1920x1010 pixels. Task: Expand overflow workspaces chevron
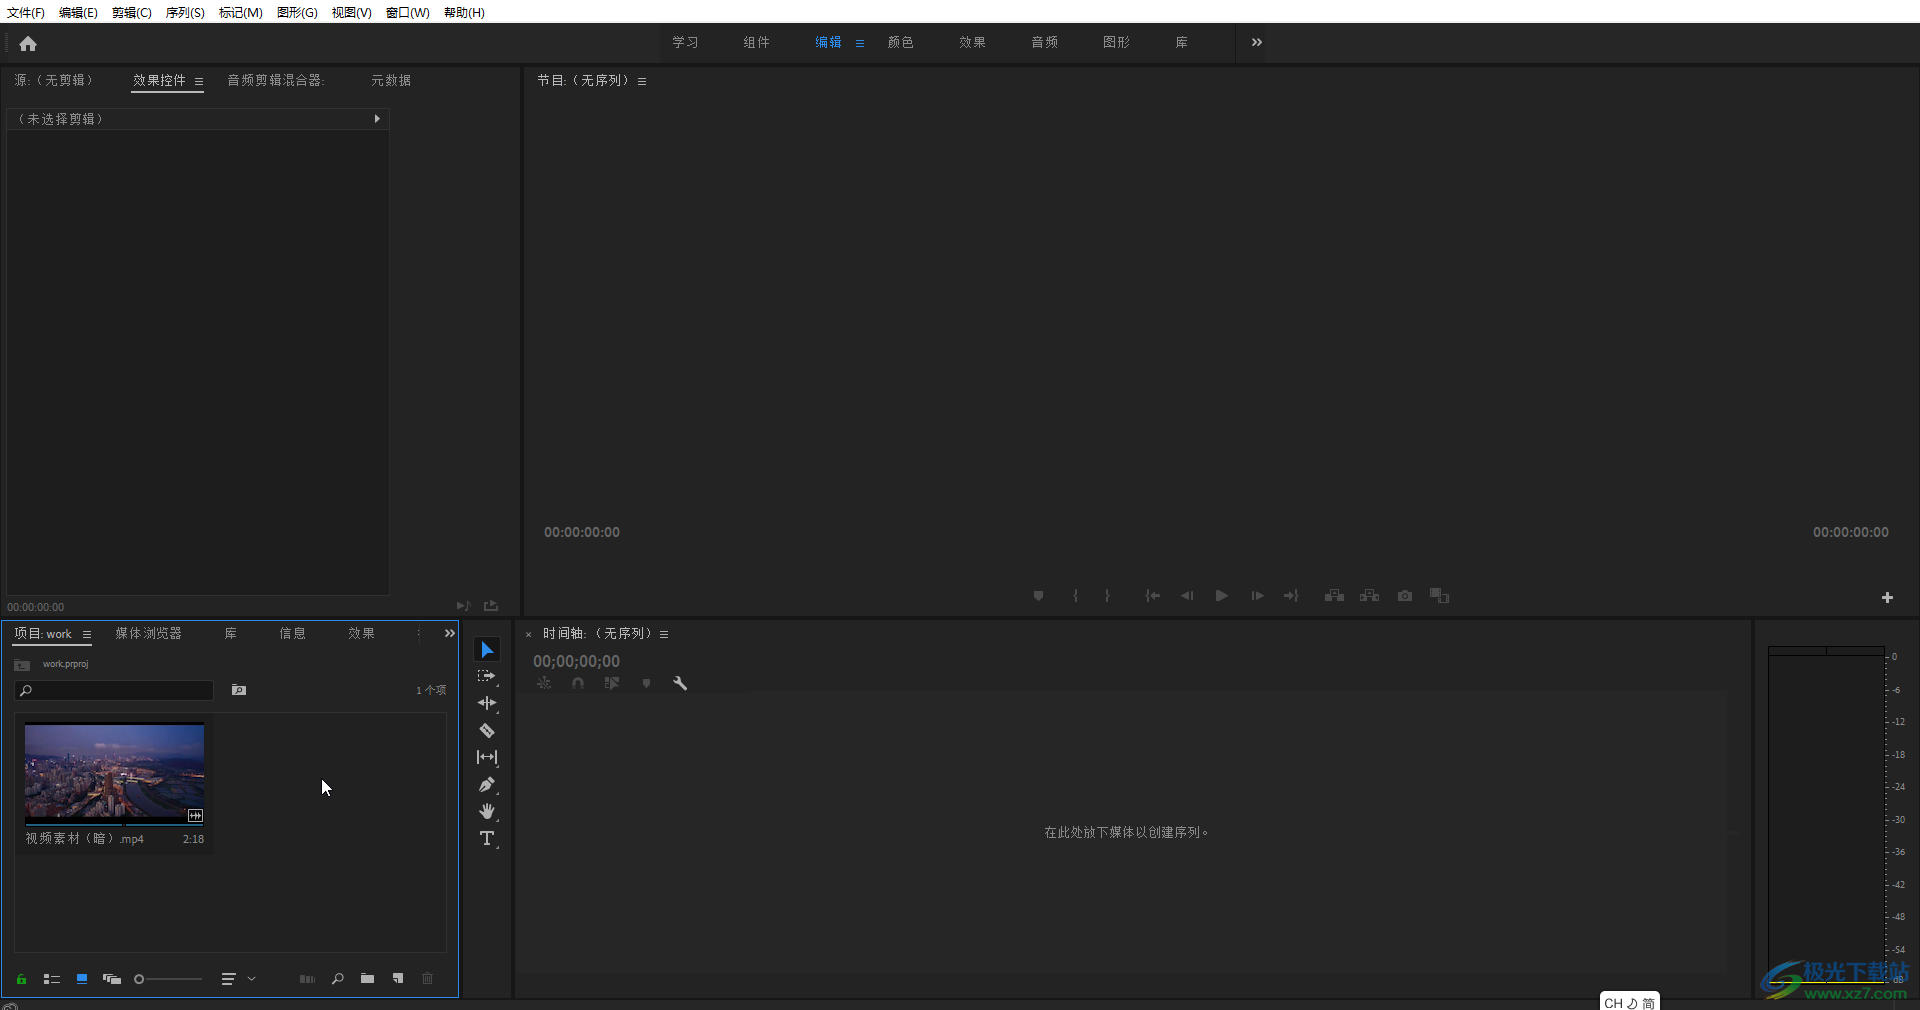coord(1257,42)
